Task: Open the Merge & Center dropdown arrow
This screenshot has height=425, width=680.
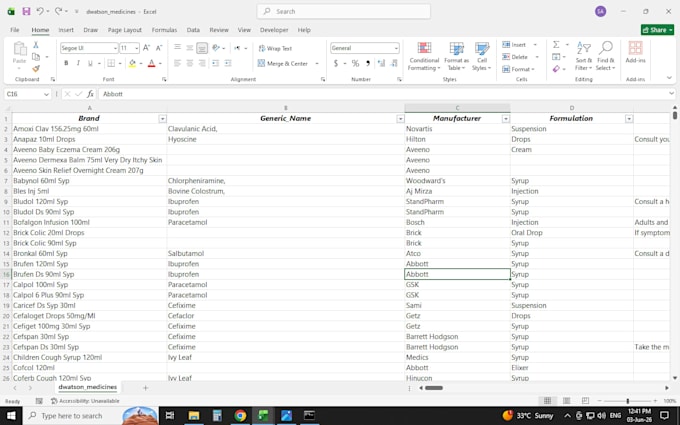Action: point(317,63)
